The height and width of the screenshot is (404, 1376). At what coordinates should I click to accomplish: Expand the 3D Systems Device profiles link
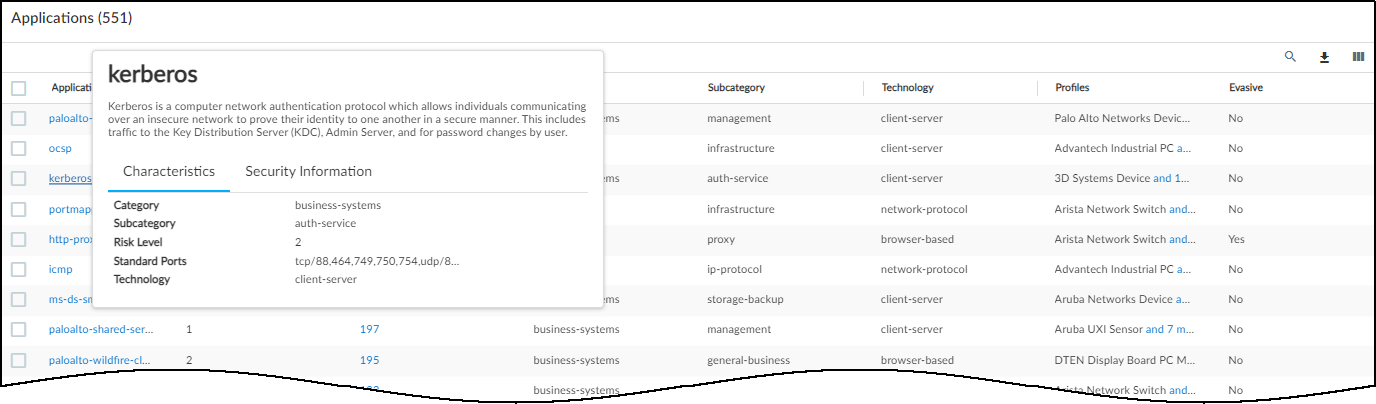pyautogui.click(x=1171, y=179)
